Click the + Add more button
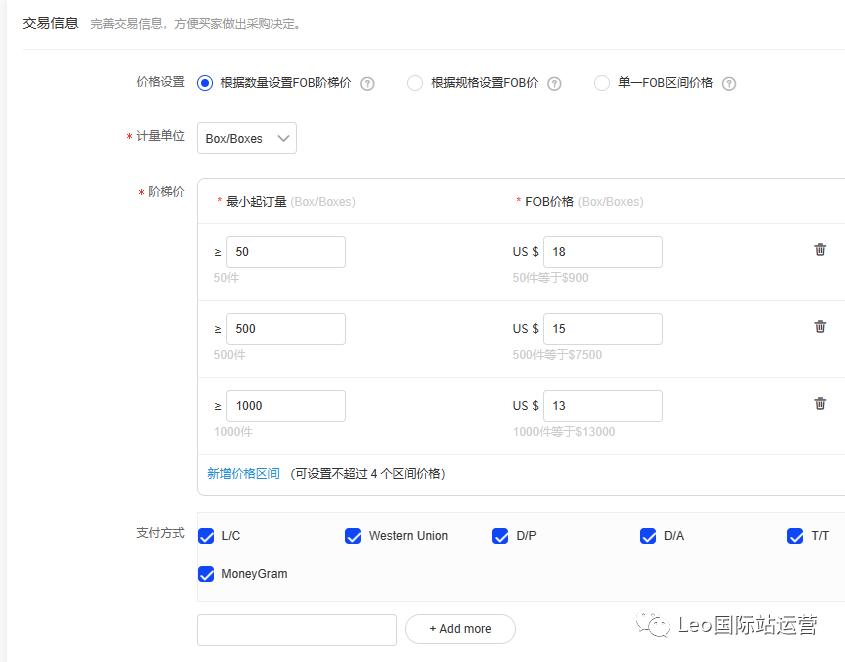Image resolution: width=845 pixels, height=662 pixels. pos(460,629)
